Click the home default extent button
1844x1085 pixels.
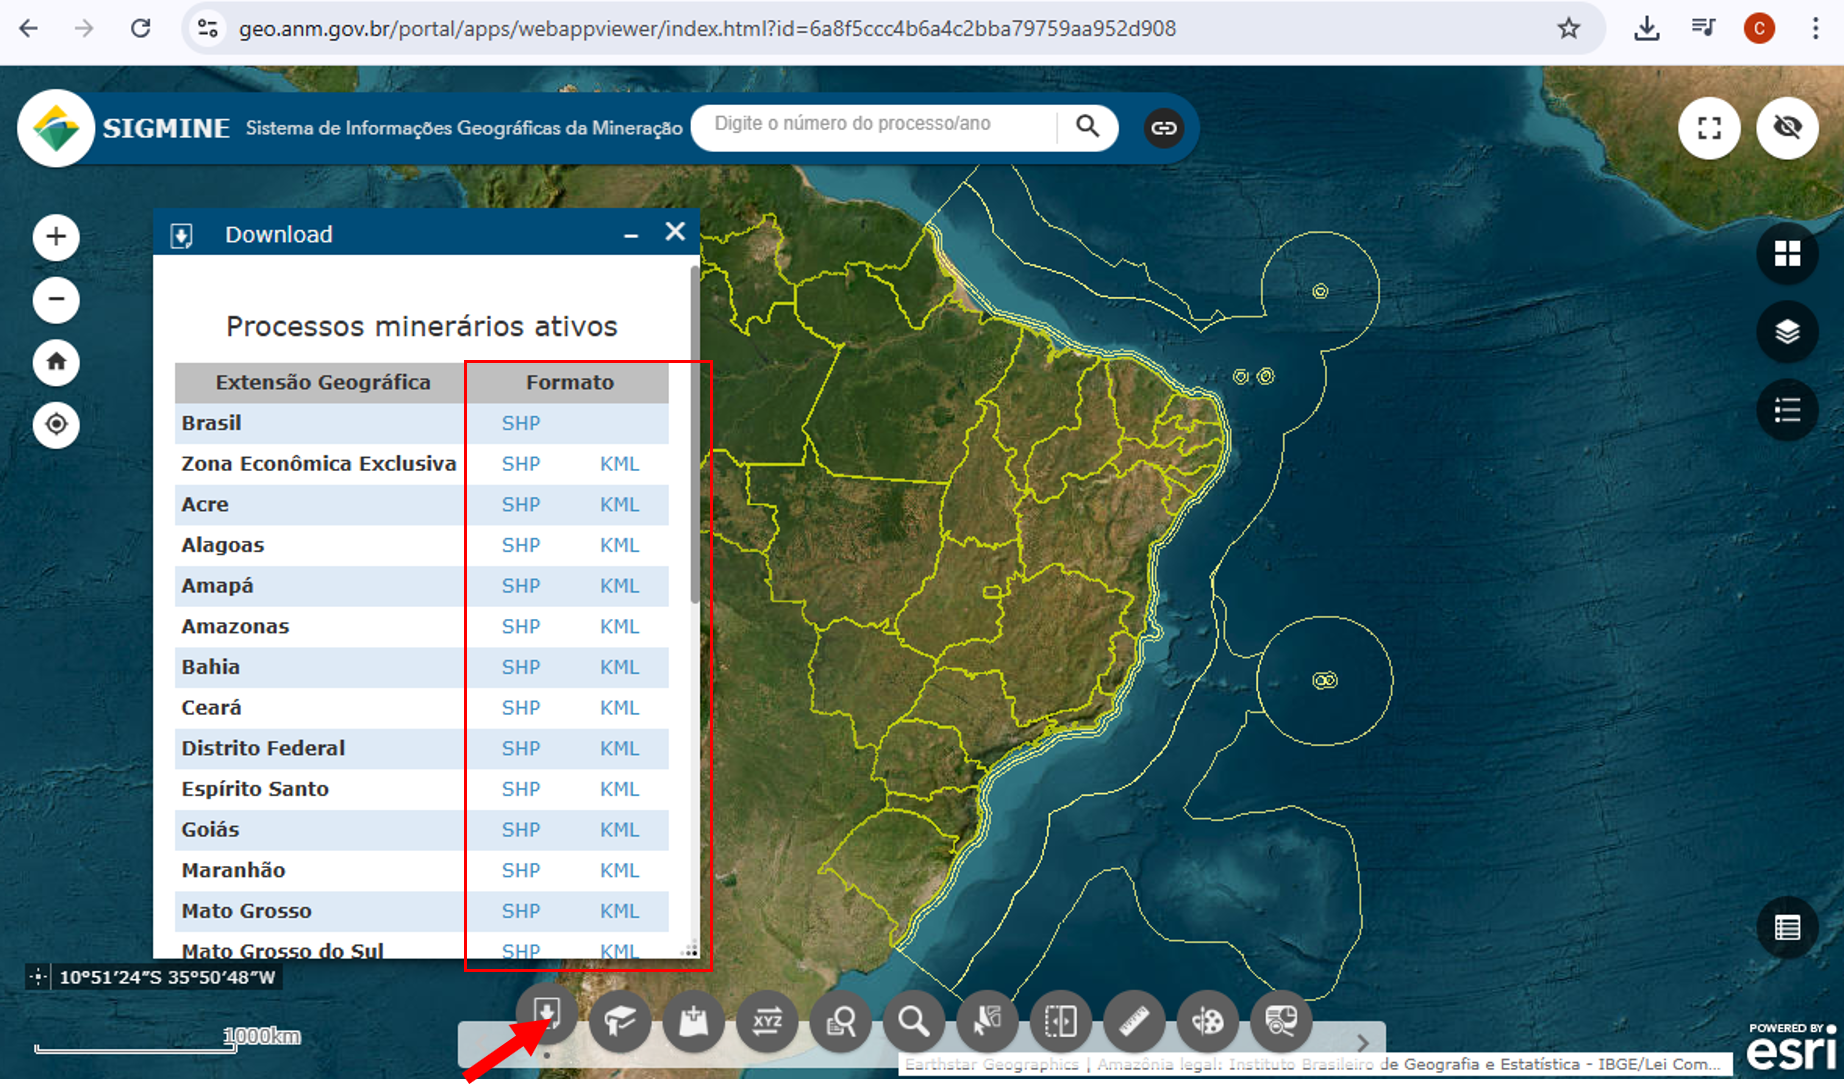(x=56, y=362)
